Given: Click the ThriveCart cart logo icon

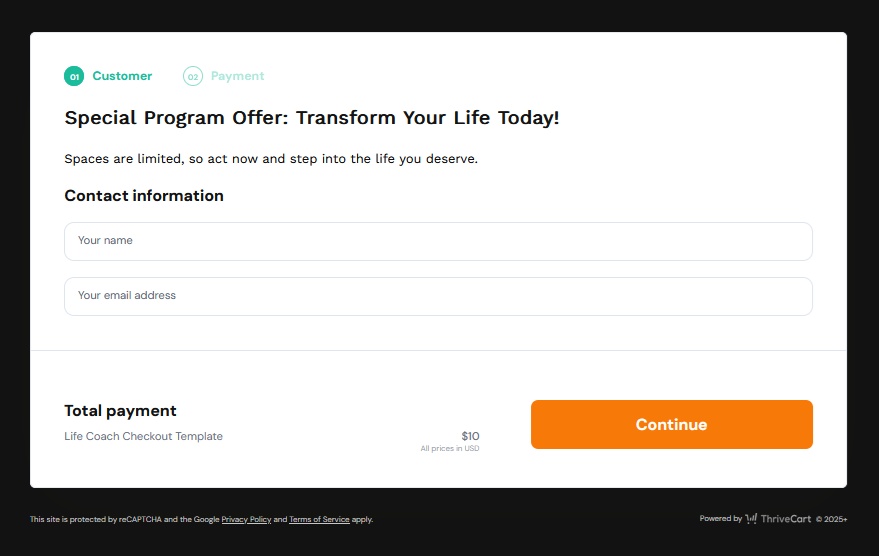Looking at the screenshot, I should coord(751,519).
